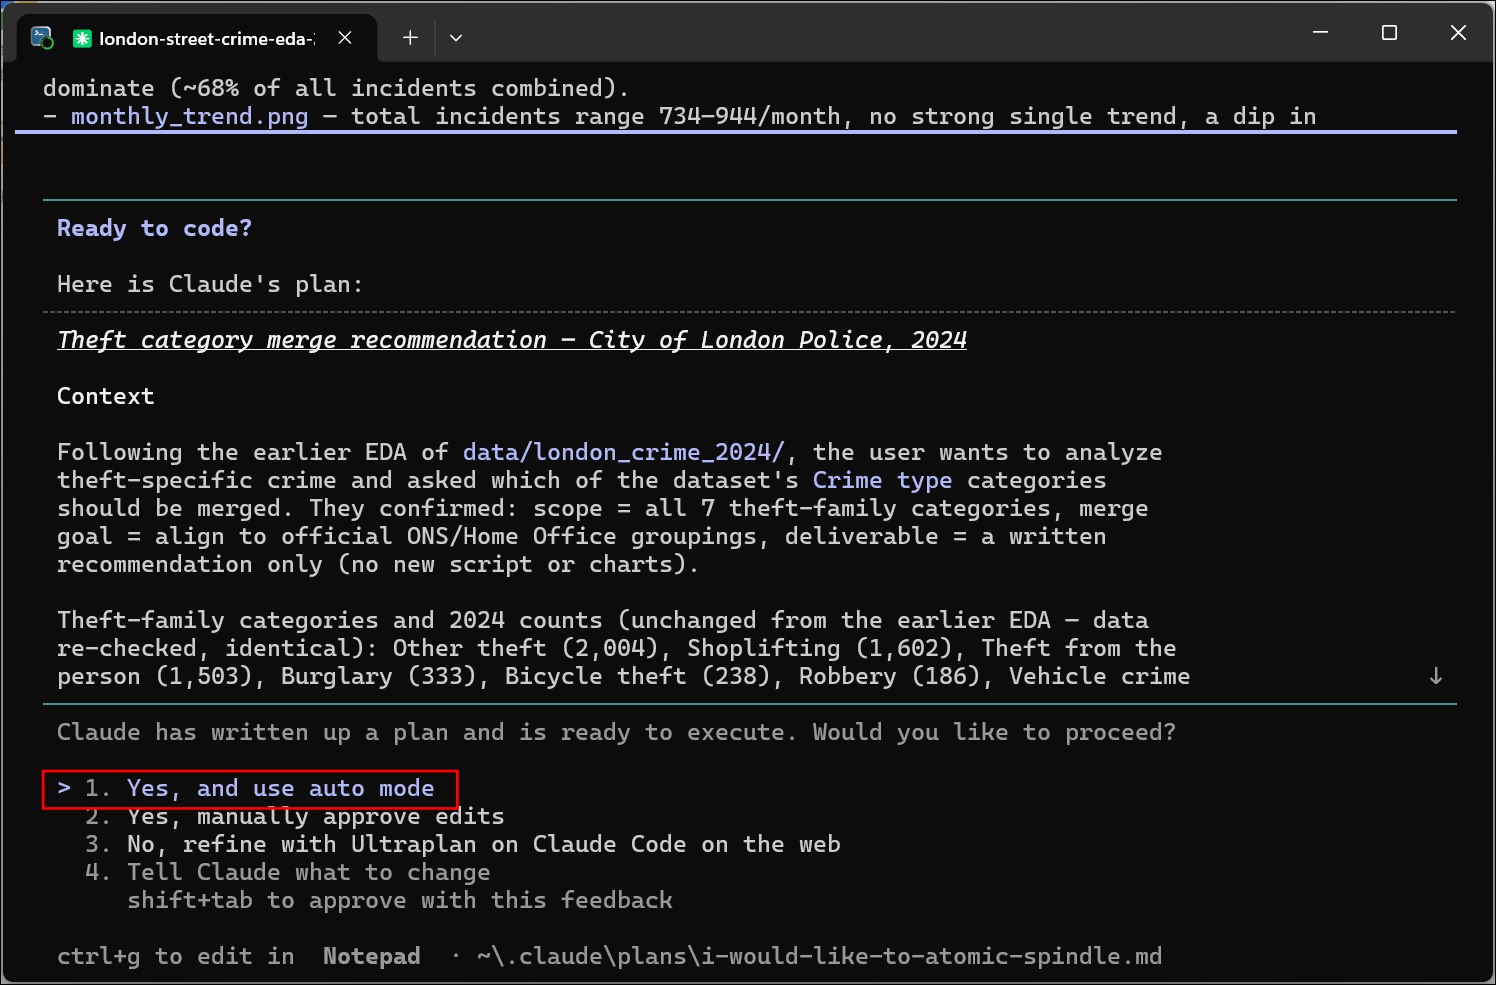
Task: Click 'Here is Claude's plan:' text
Action: [x=210, y=285]
